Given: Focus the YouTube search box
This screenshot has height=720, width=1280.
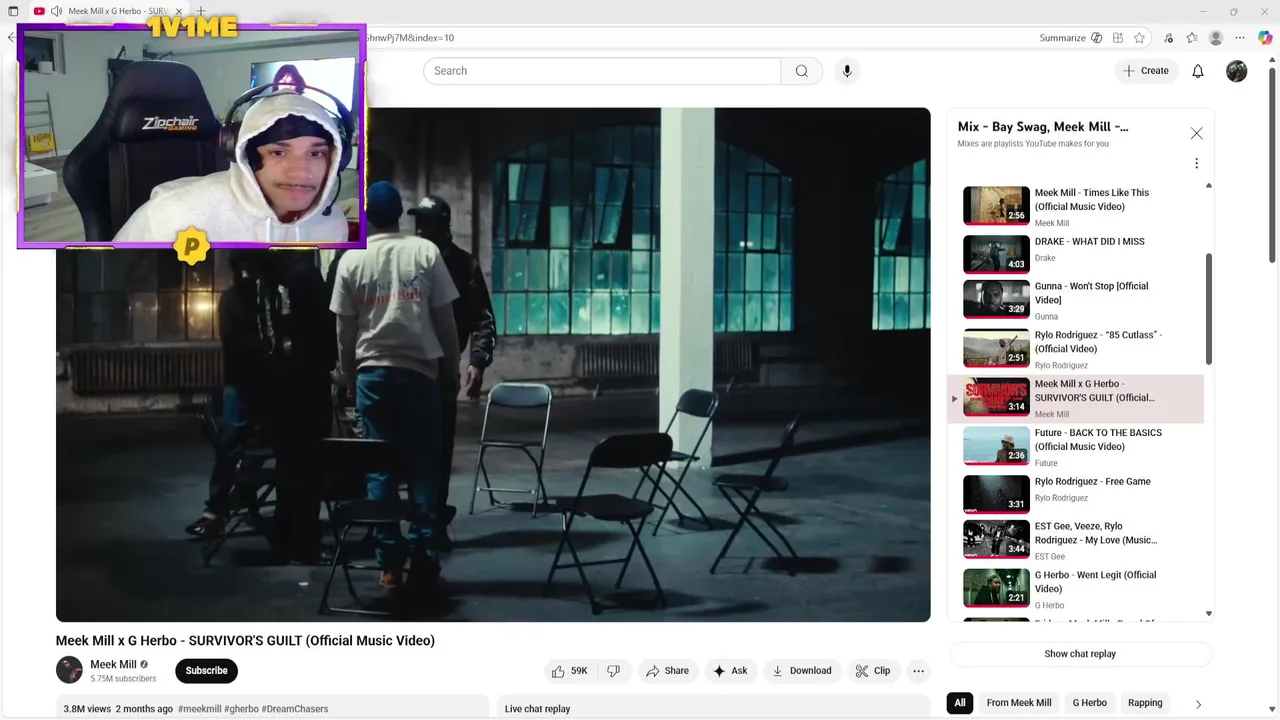Looking at the screenshot, I should 602,71.
